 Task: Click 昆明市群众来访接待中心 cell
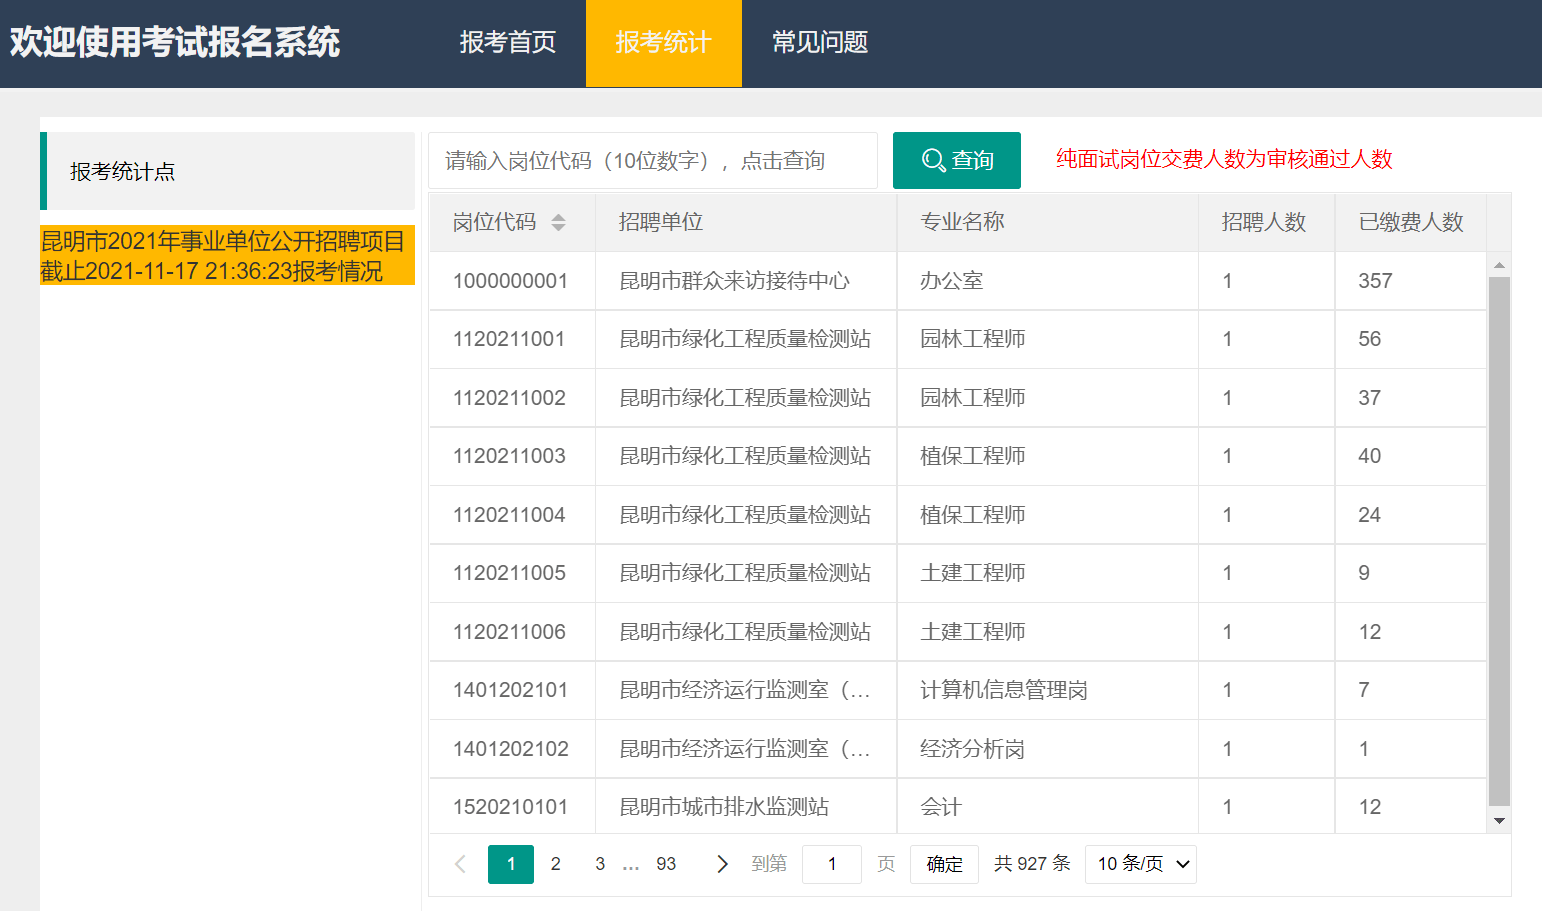coord(746,281)
